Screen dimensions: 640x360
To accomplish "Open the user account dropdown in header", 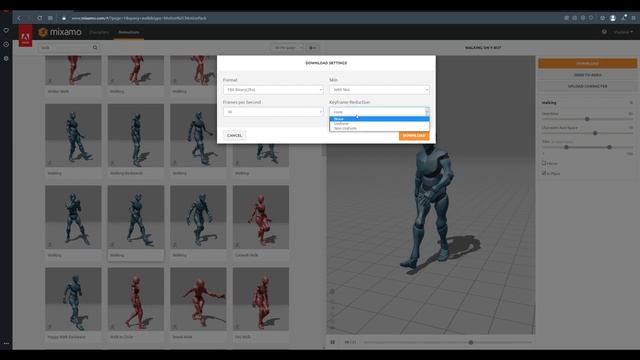I will (623, 32).
